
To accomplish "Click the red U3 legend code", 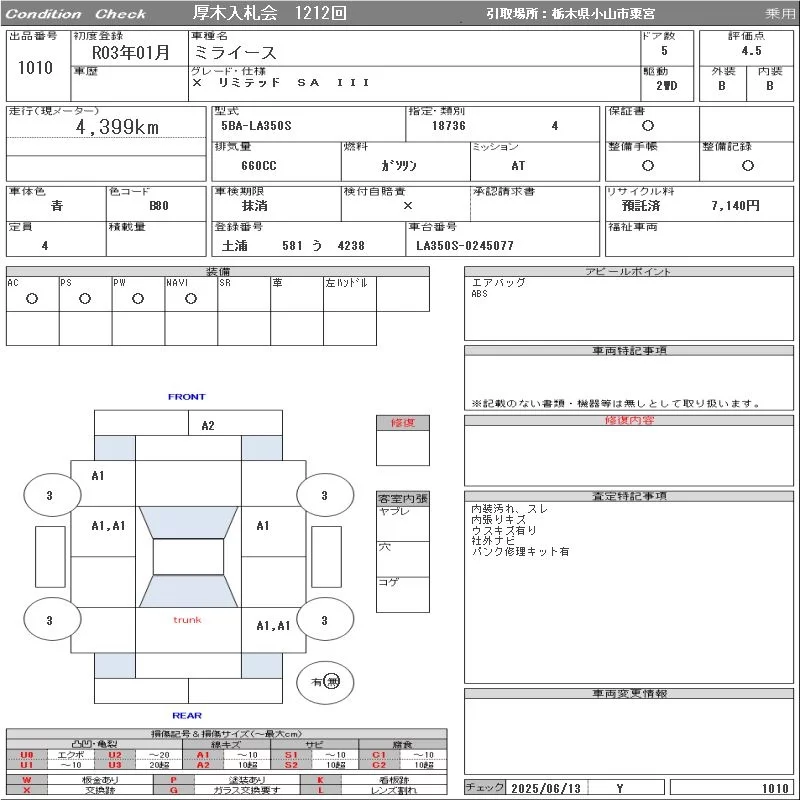I will pos(115,765).
